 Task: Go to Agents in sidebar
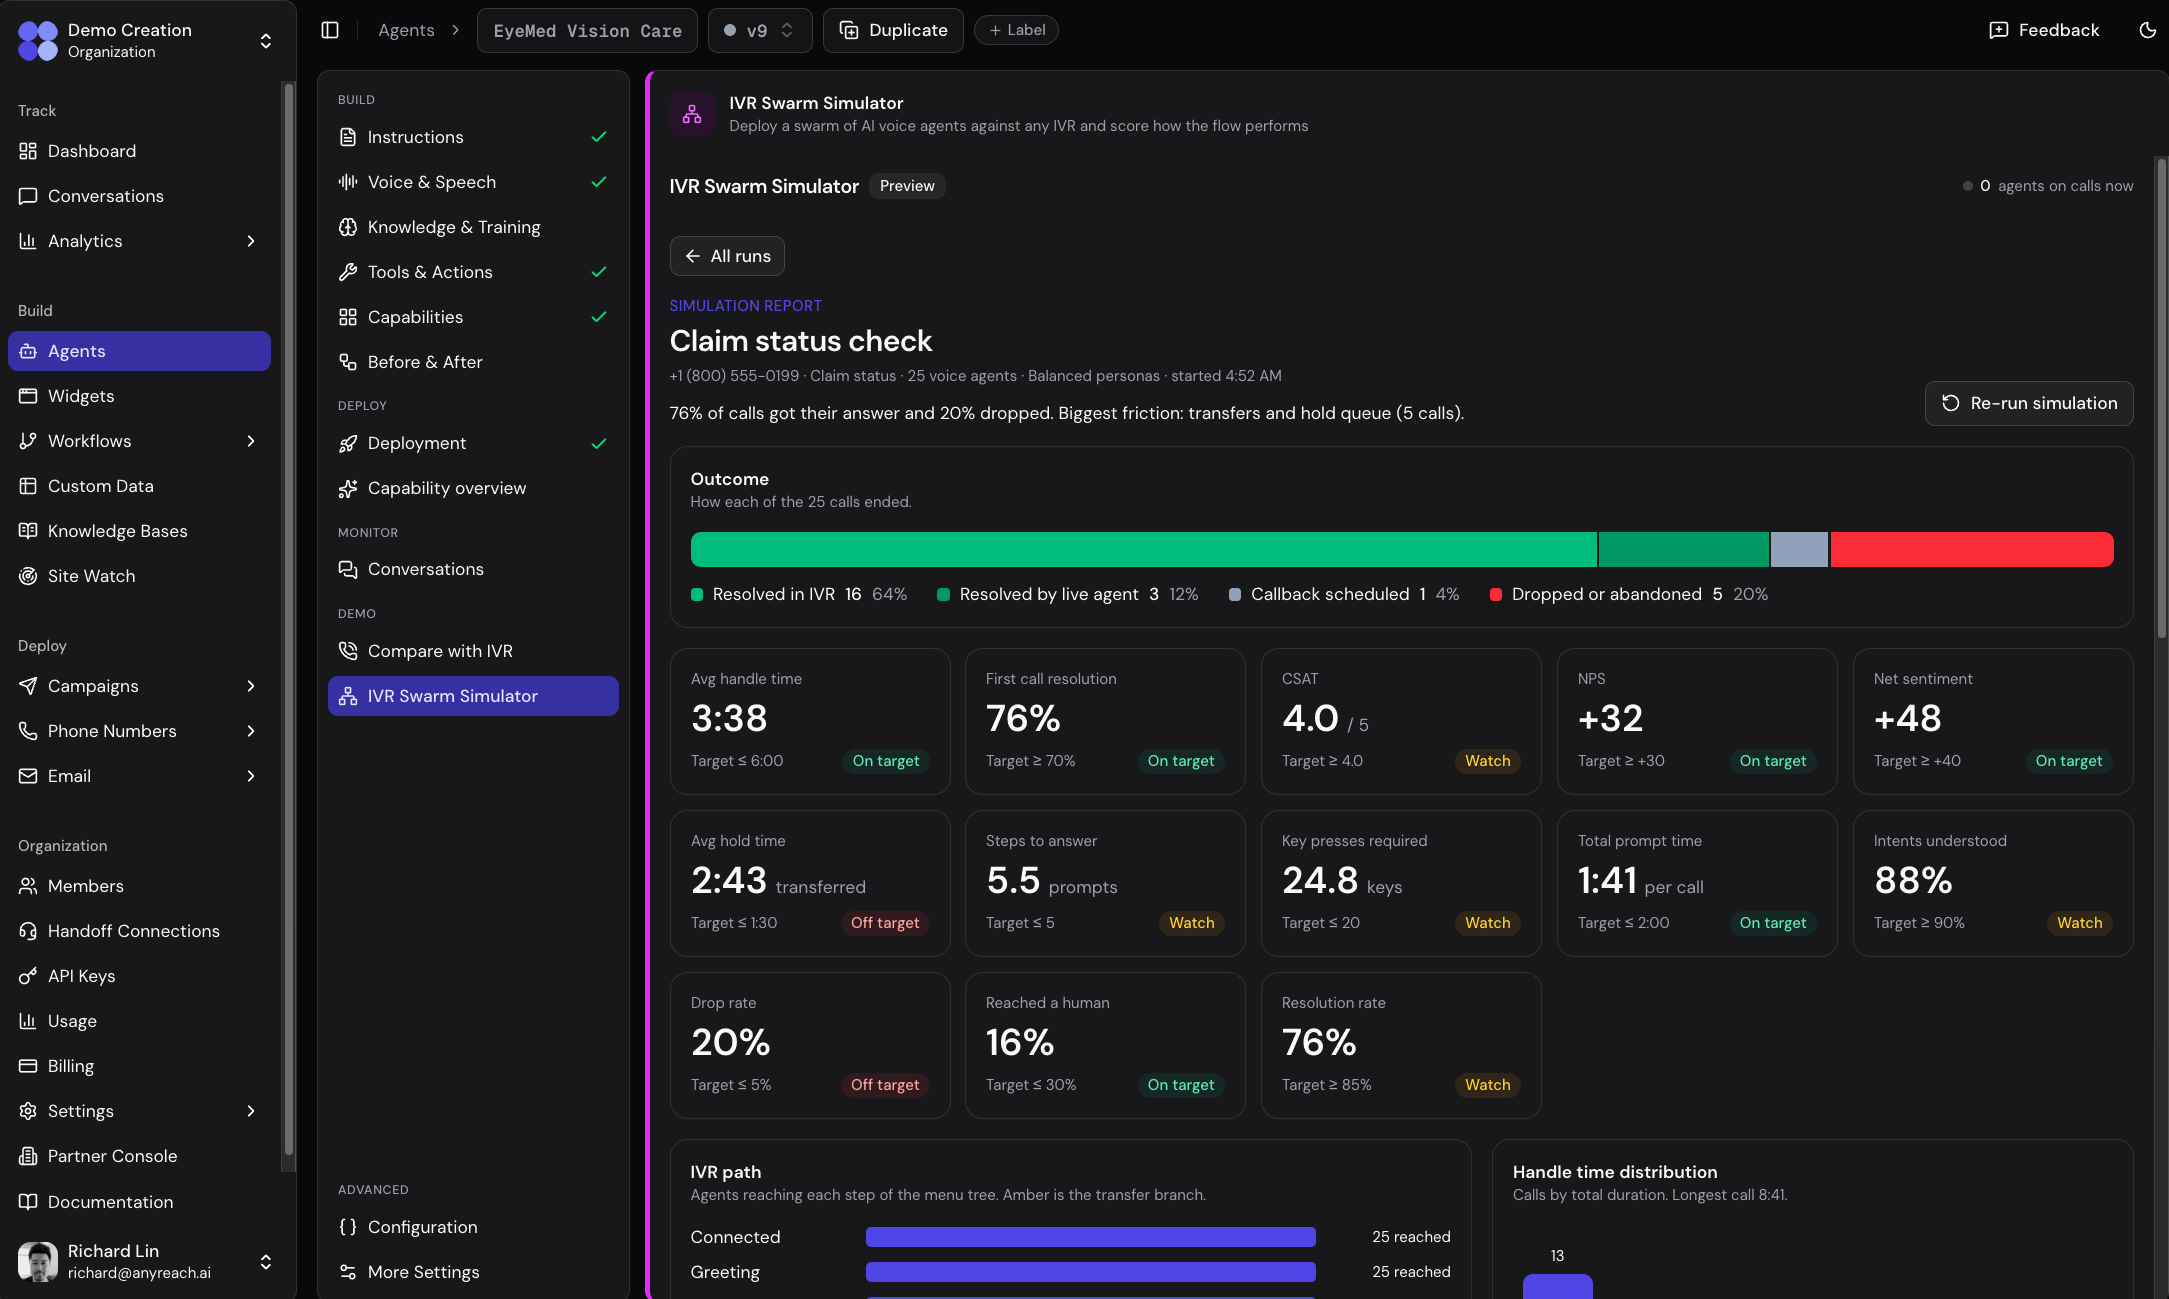[x=139, y=351]
